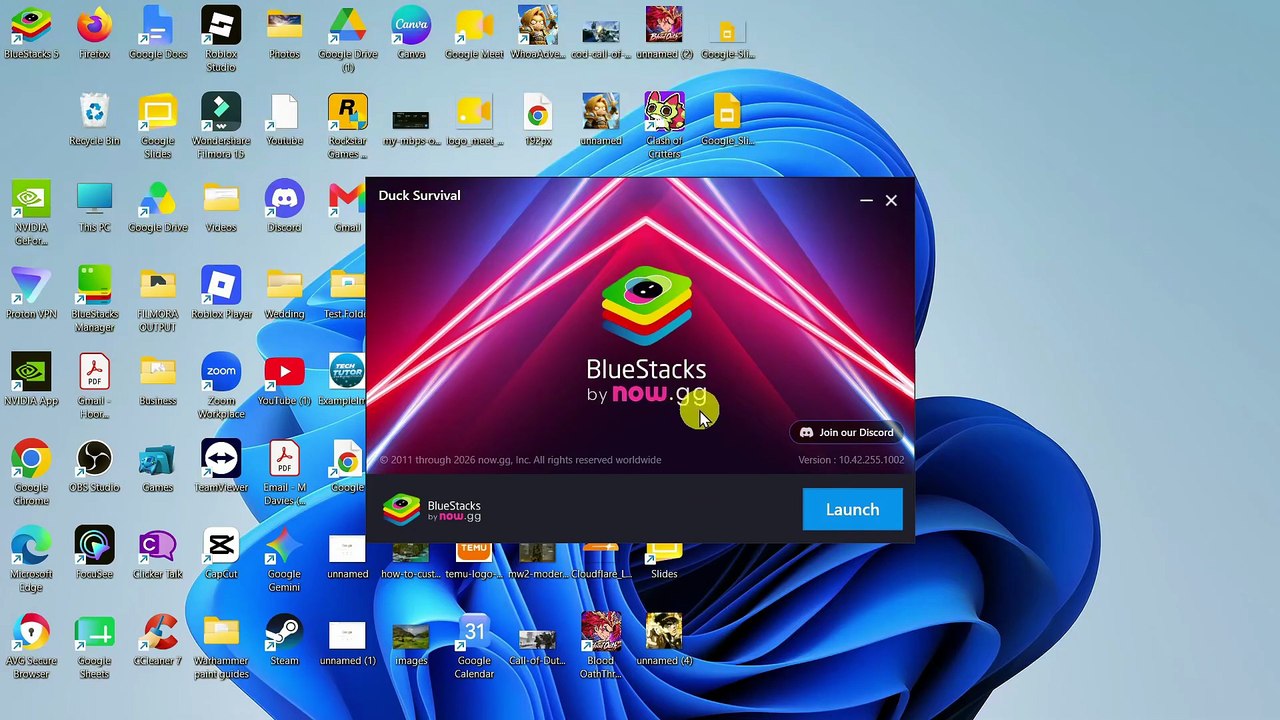
Task: Select the Google Sheets desktop icon
Action: point(94,647)
